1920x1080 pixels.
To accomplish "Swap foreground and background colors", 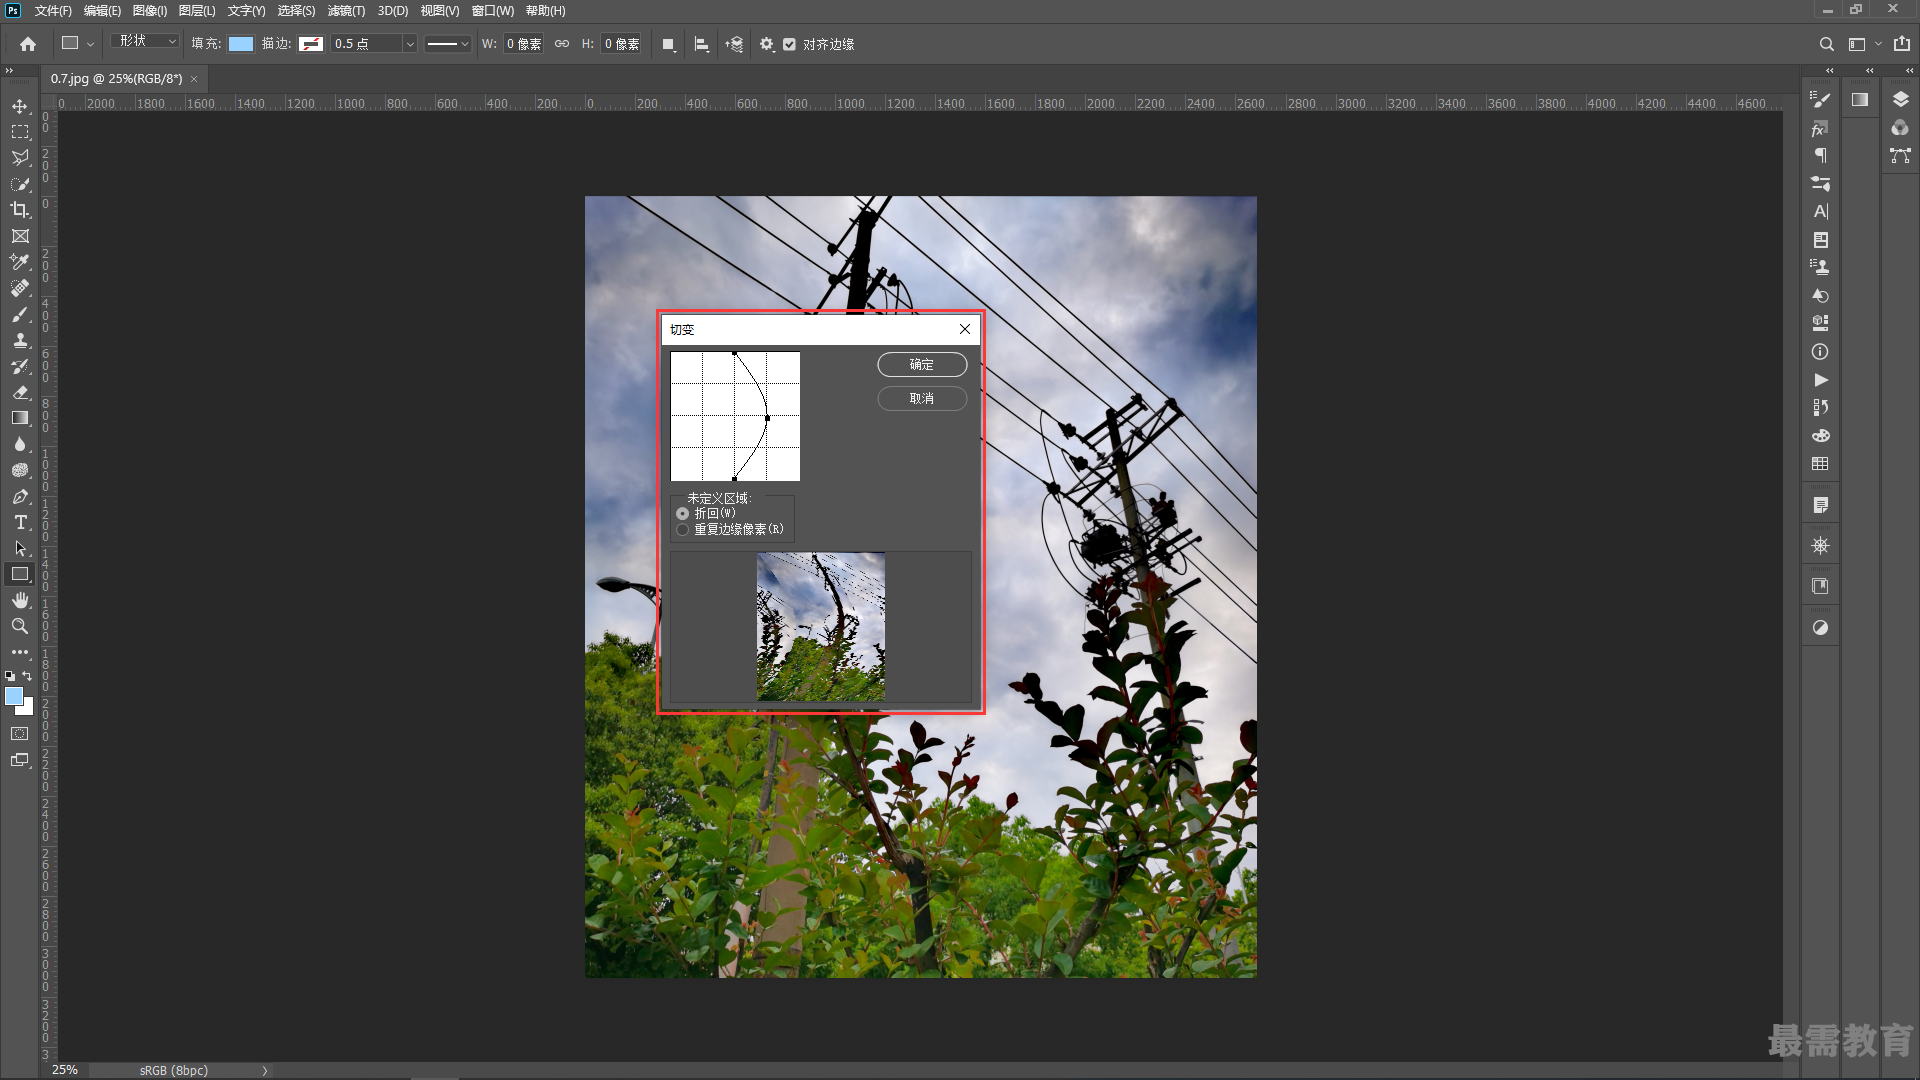I will click(28, 677).
